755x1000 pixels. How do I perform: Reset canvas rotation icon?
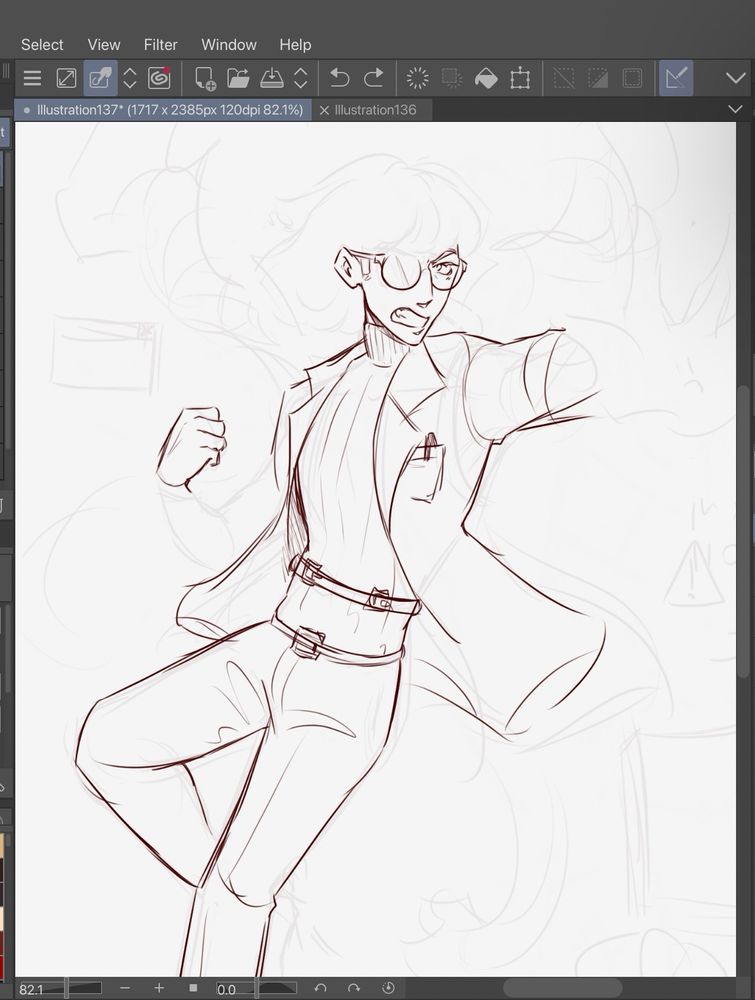tap(388, 989)
